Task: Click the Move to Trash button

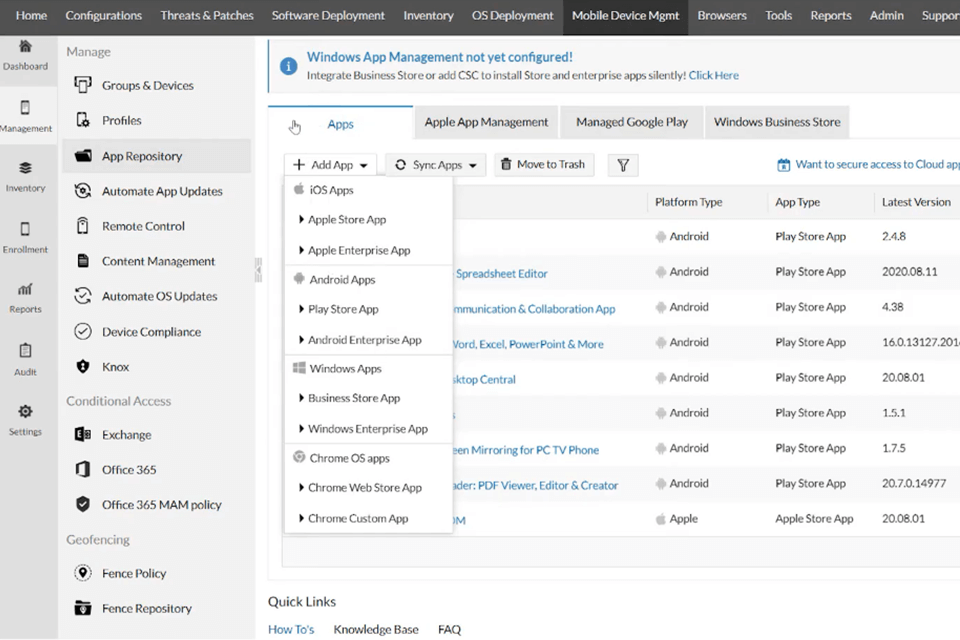Action: [543, 164]
